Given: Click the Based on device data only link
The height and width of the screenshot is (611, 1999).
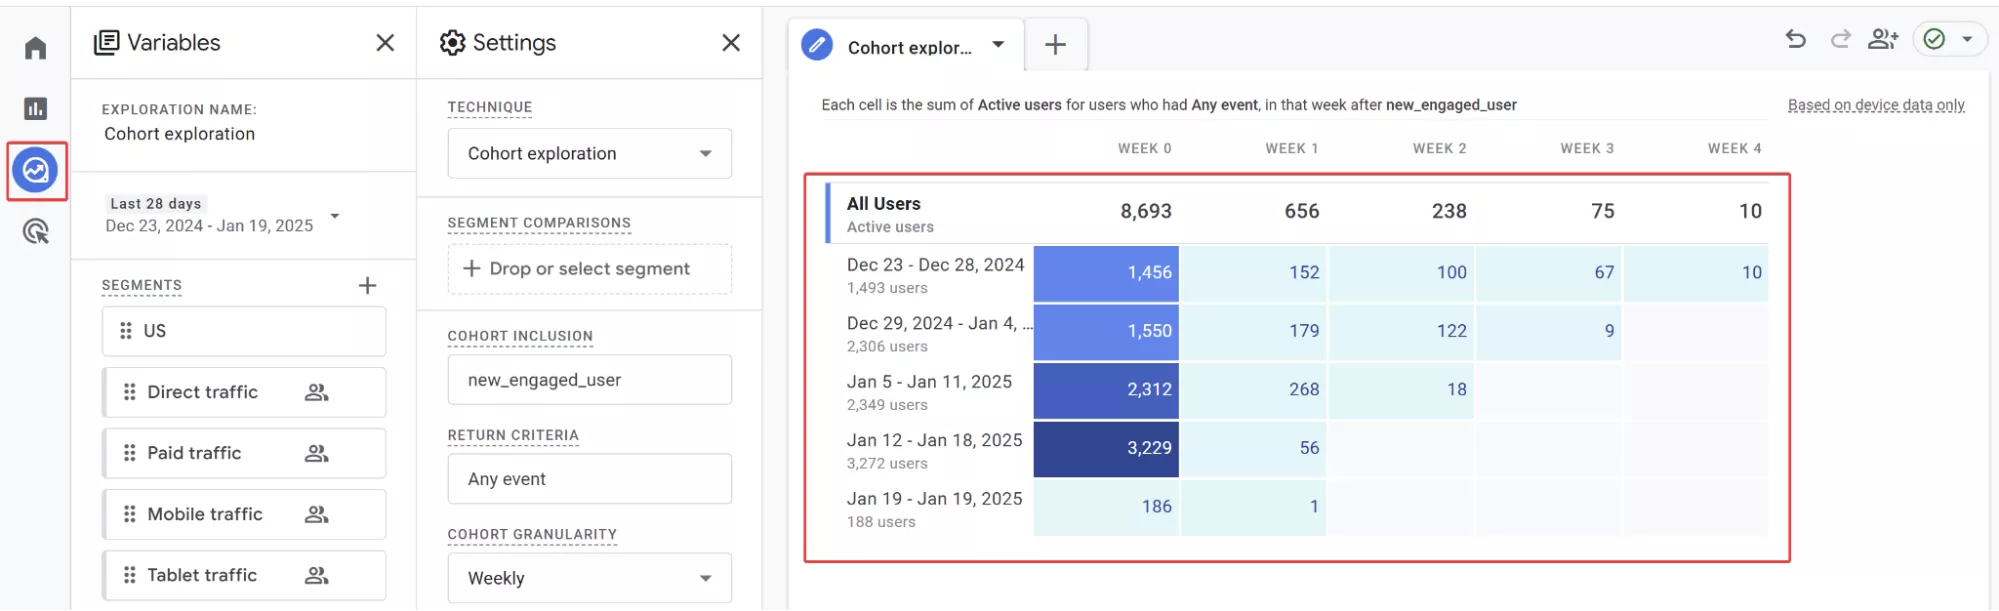Looking at the screenshot, I should coord(1876,105).
